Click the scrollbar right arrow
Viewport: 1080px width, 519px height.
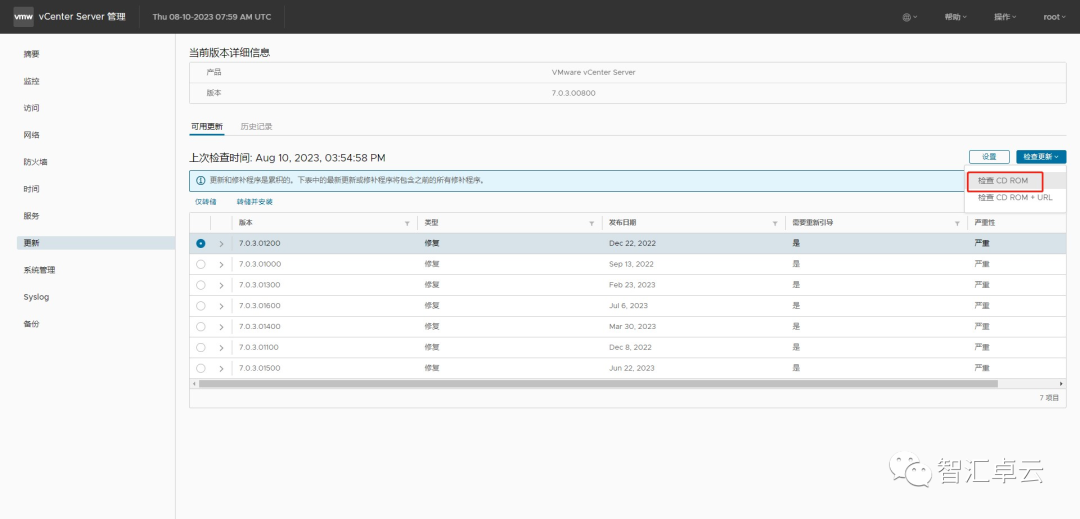(1062, 383)
